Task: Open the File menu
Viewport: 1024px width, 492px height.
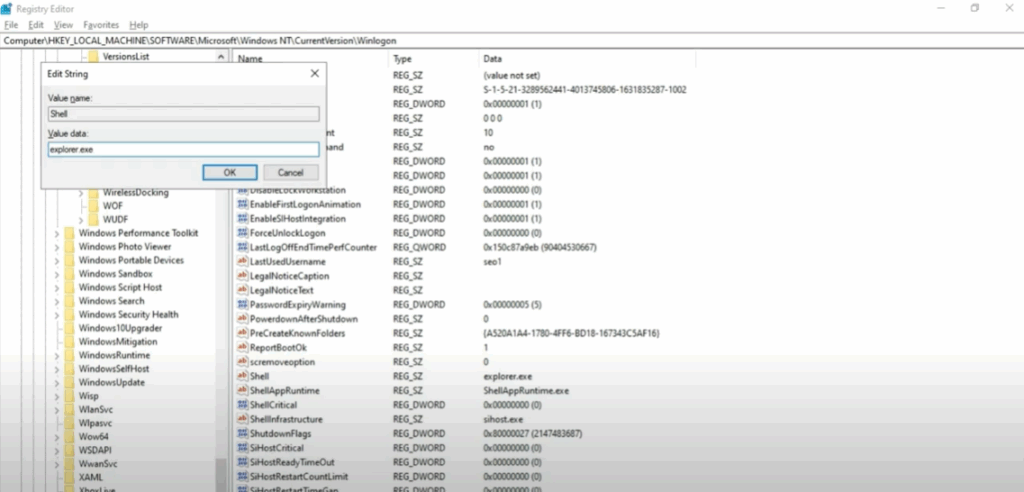Action: pyautogui.click(x=11, y=25)
